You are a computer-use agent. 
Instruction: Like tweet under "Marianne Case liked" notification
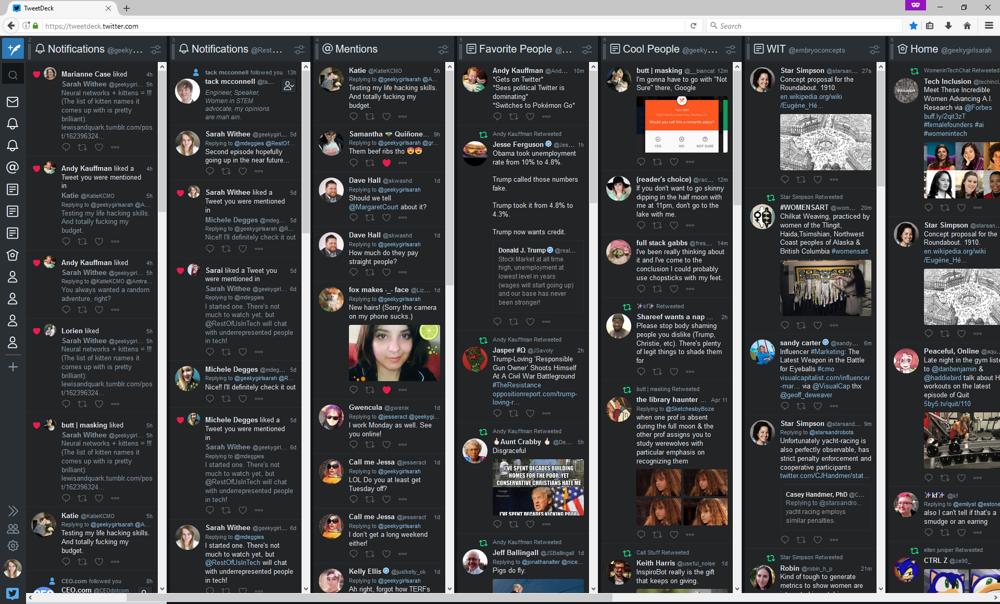click(x=99, y=147)
